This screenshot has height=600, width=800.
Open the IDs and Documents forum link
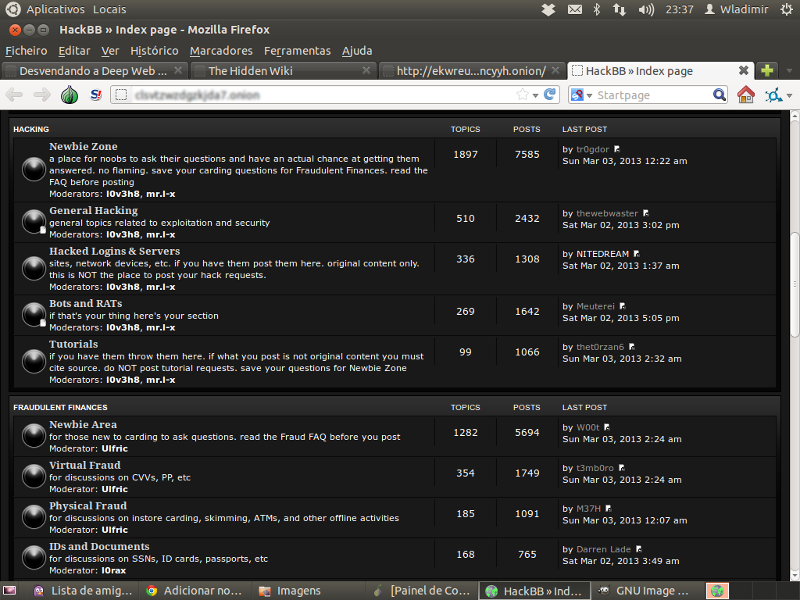(99, 546)
